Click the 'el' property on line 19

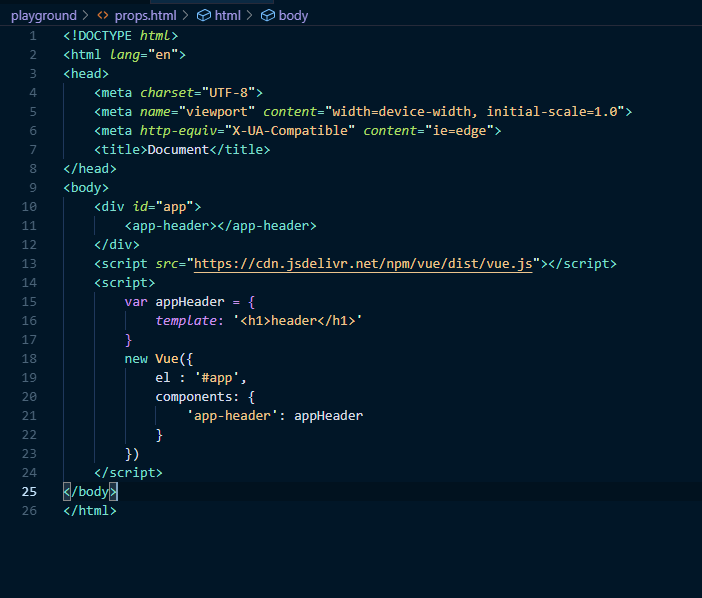(x=163, y=377)
